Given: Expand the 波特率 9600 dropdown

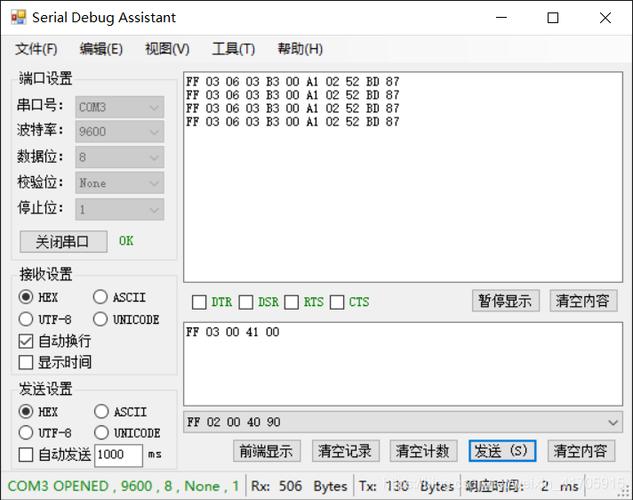Looking at the screenshot, I should point(119,132).
